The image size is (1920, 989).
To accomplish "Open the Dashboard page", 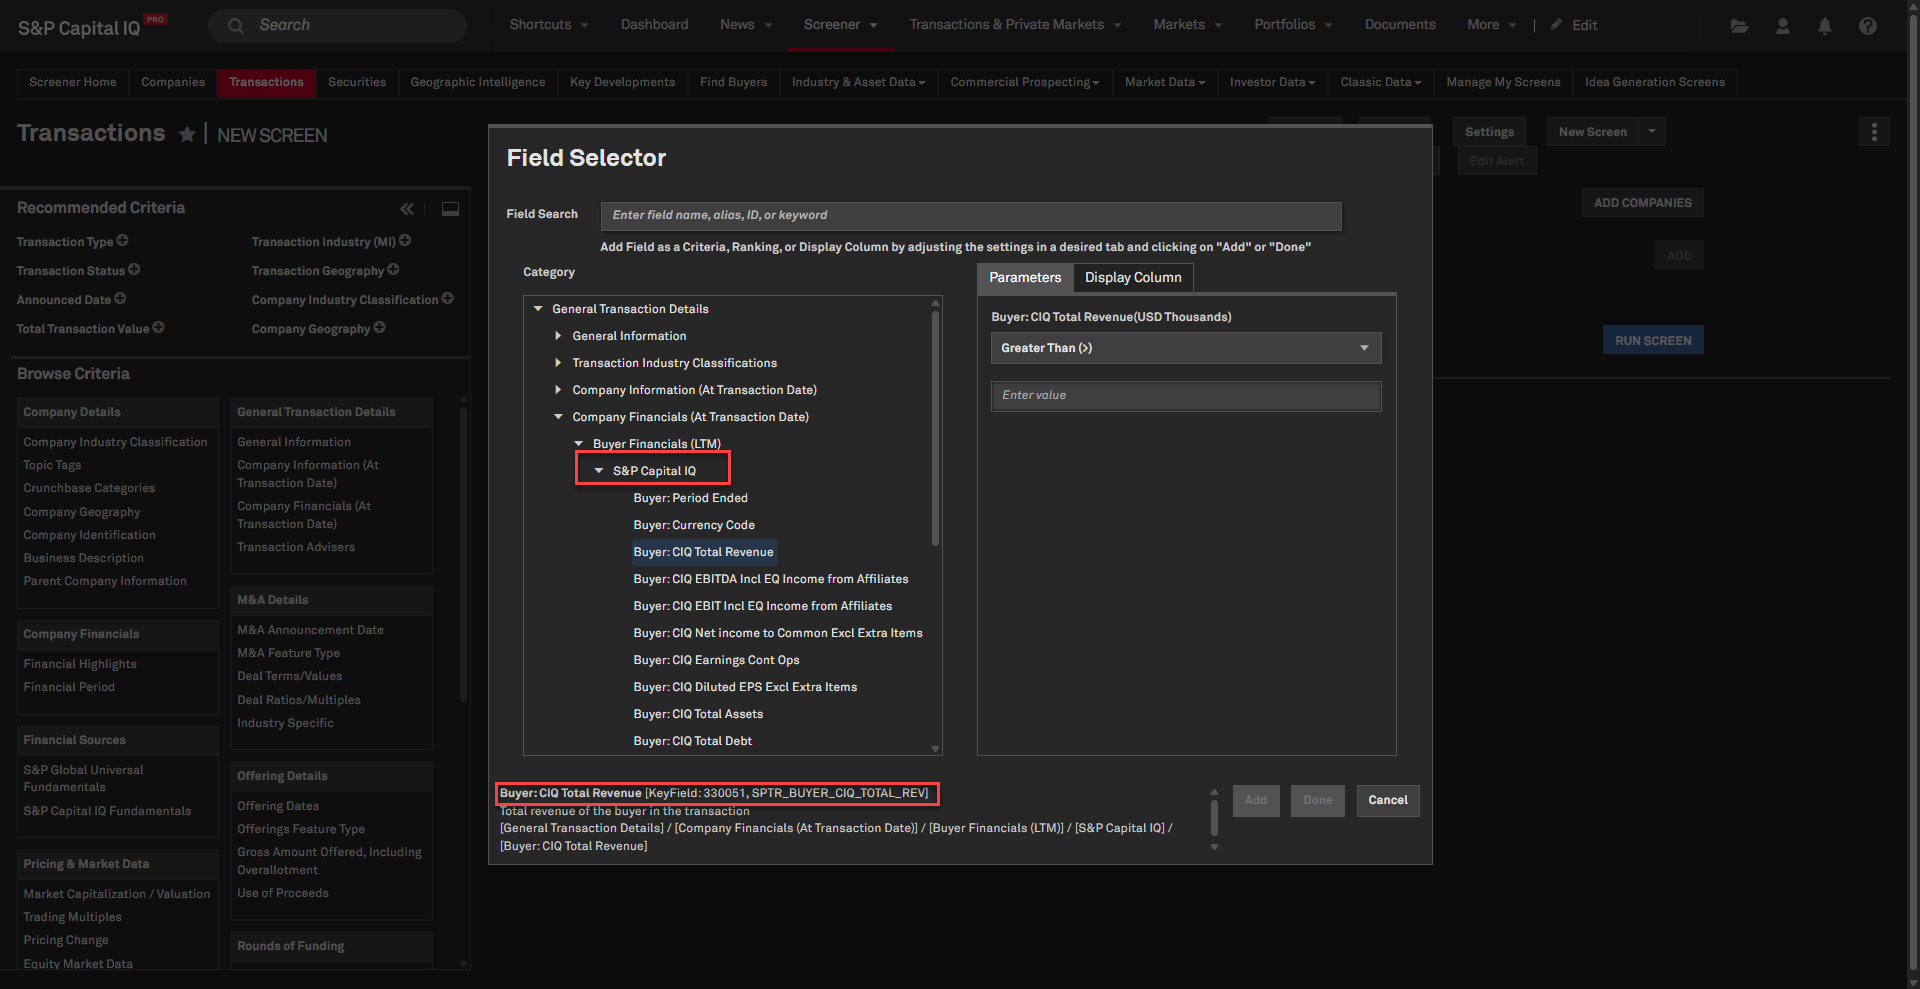I will click(654, 25).
